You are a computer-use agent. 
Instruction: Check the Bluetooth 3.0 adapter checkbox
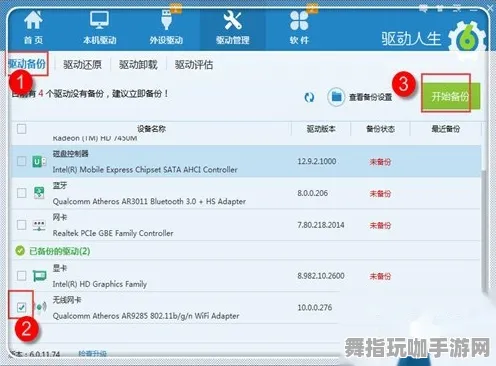pos(22,193)
